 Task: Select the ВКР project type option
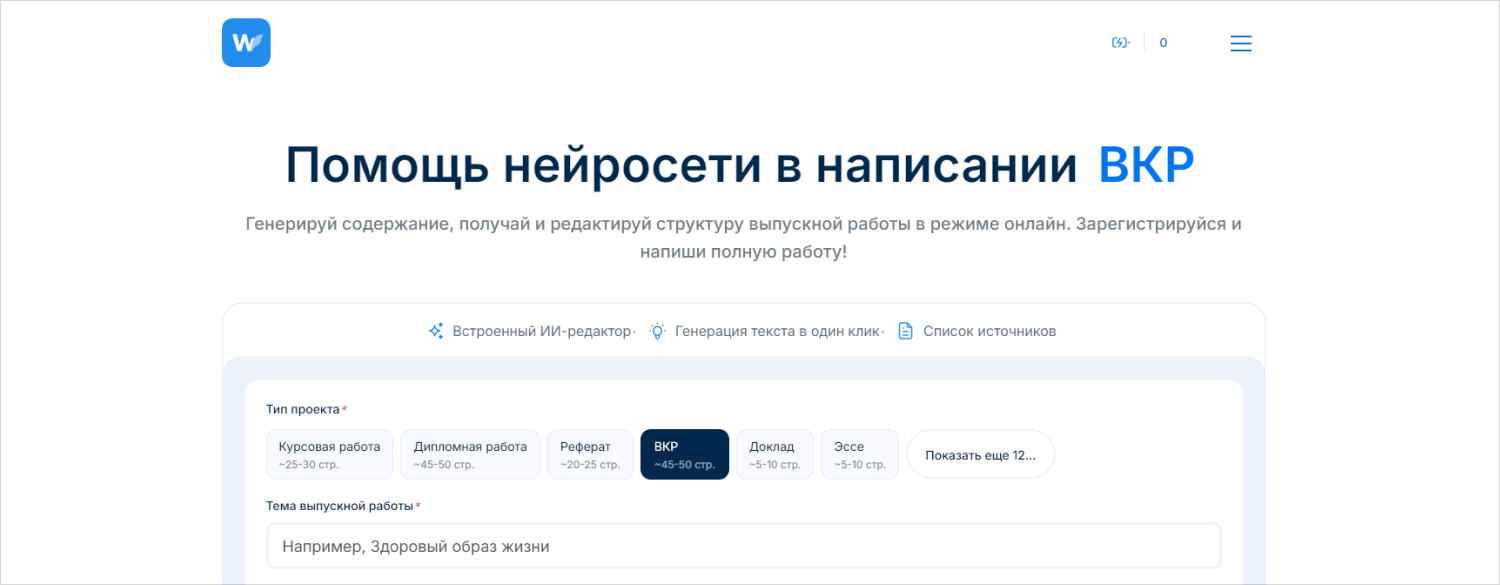[x=684, y=455]
